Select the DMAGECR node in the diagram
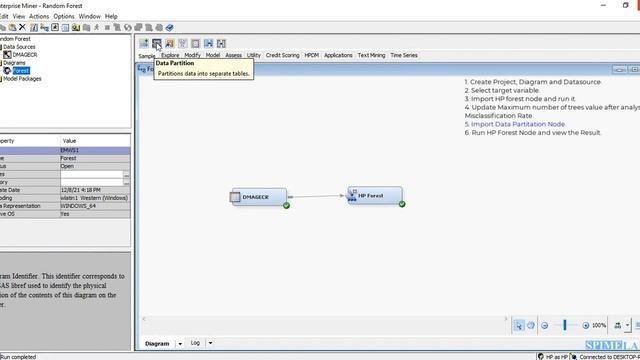The height and width of the screenshot is (360, 640). pos(258,197)
